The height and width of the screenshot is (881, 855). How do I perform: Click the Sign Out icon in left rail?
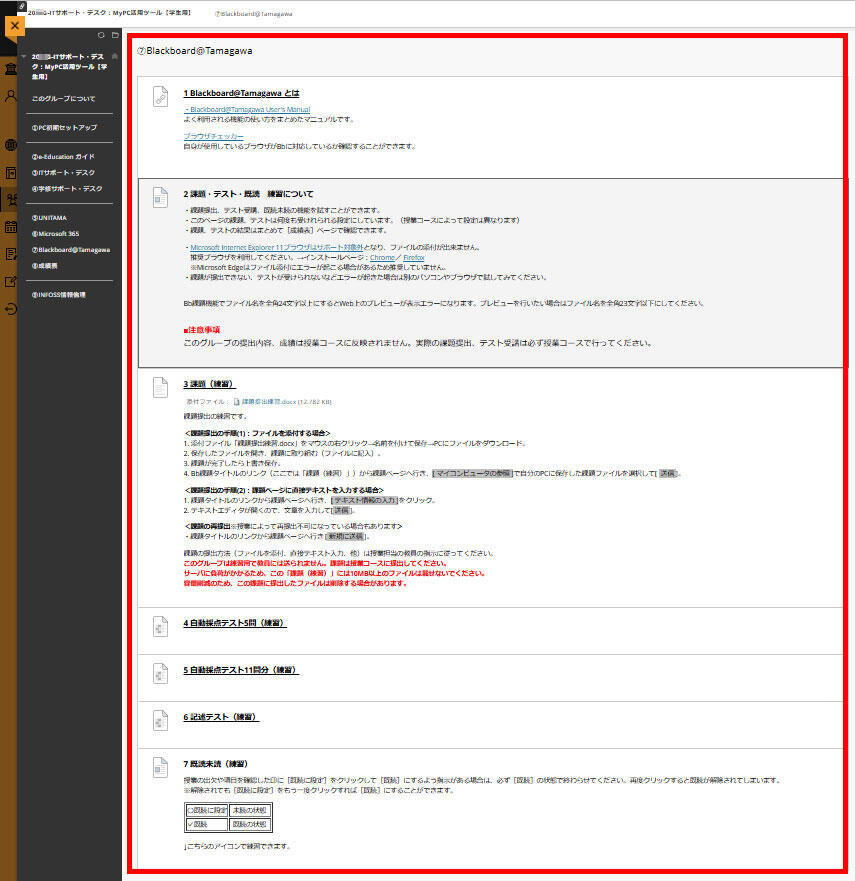point(11,308)
